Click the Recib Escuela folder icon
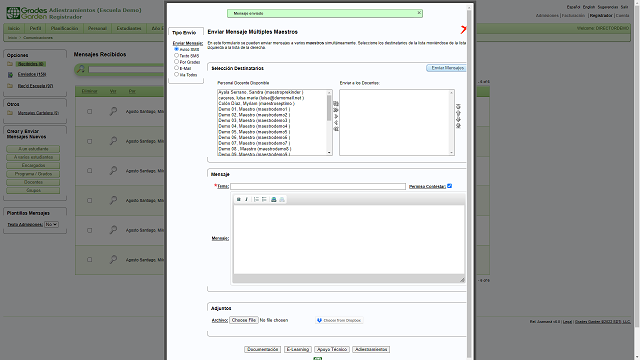The height and width of the screenshot is (360, 640). [10, 86]
